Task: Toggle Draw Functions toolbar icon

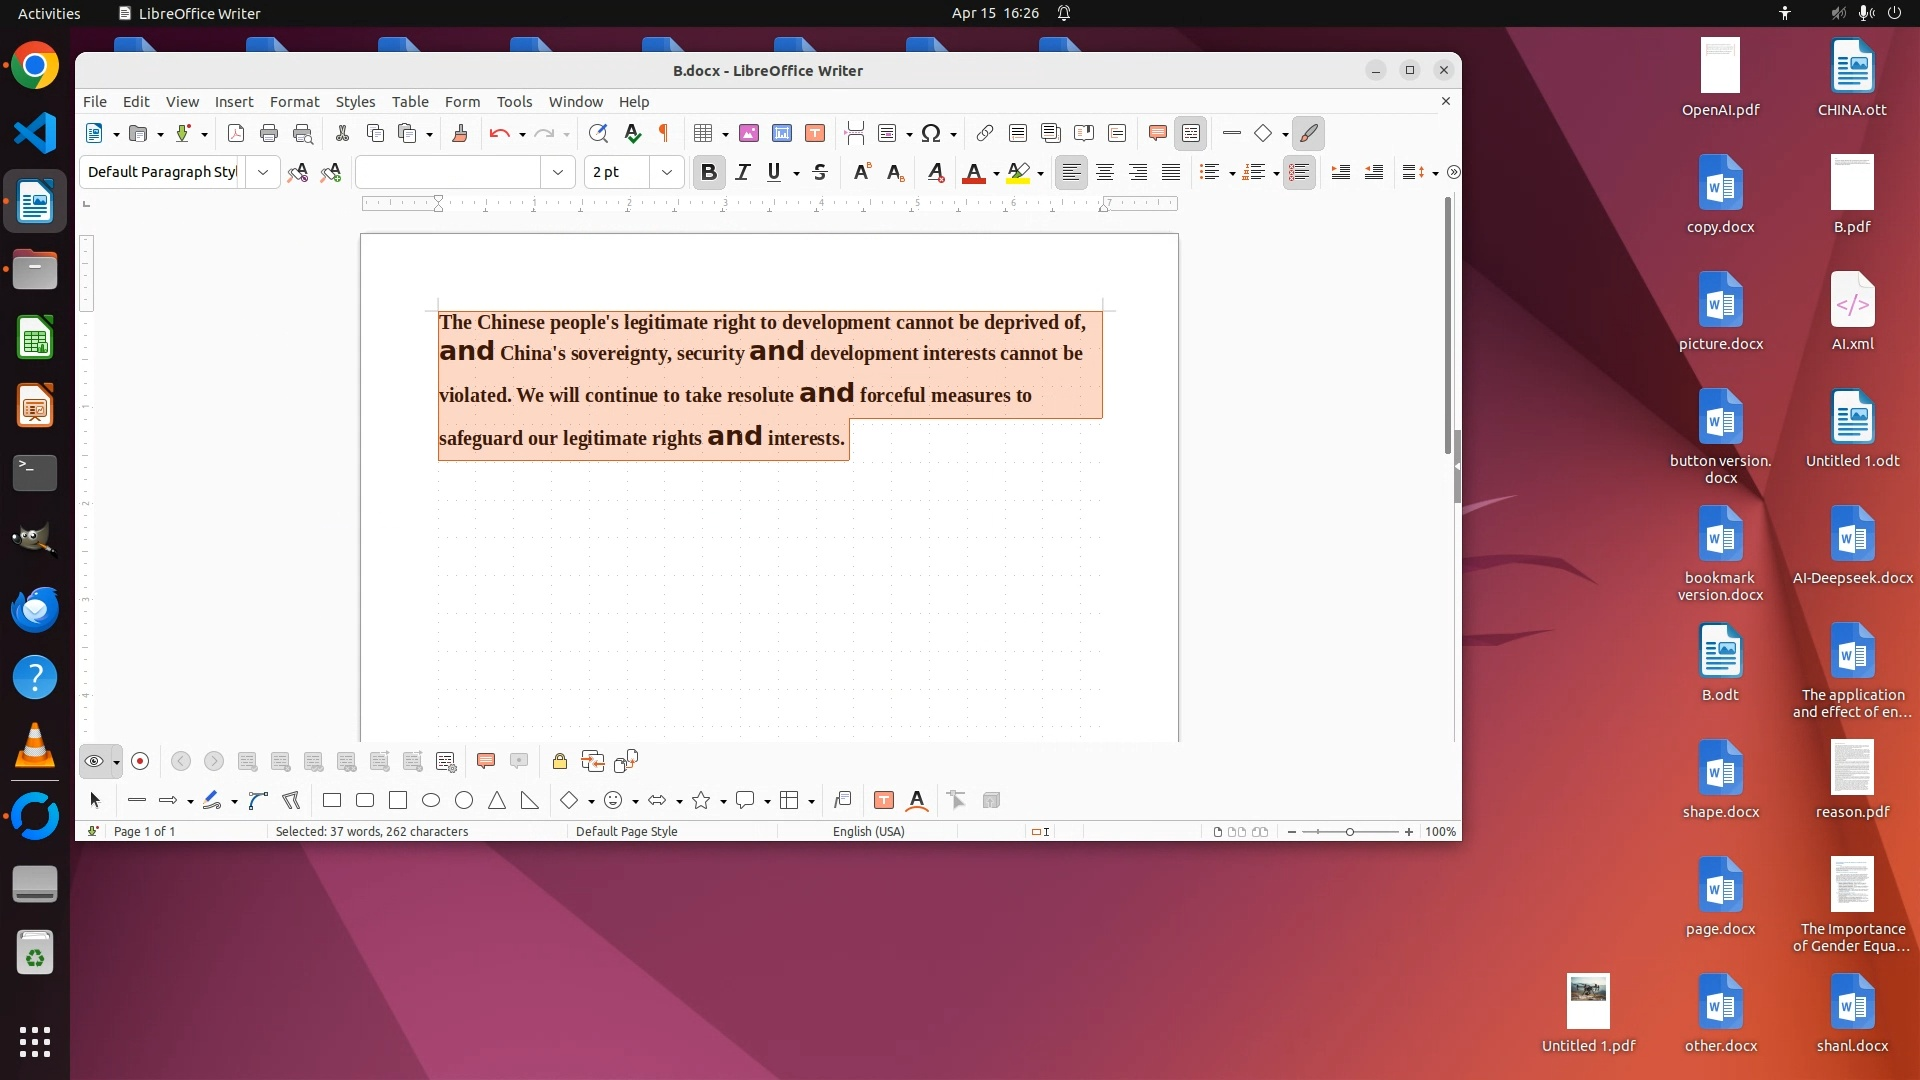Action: [x=1308, y=133]
